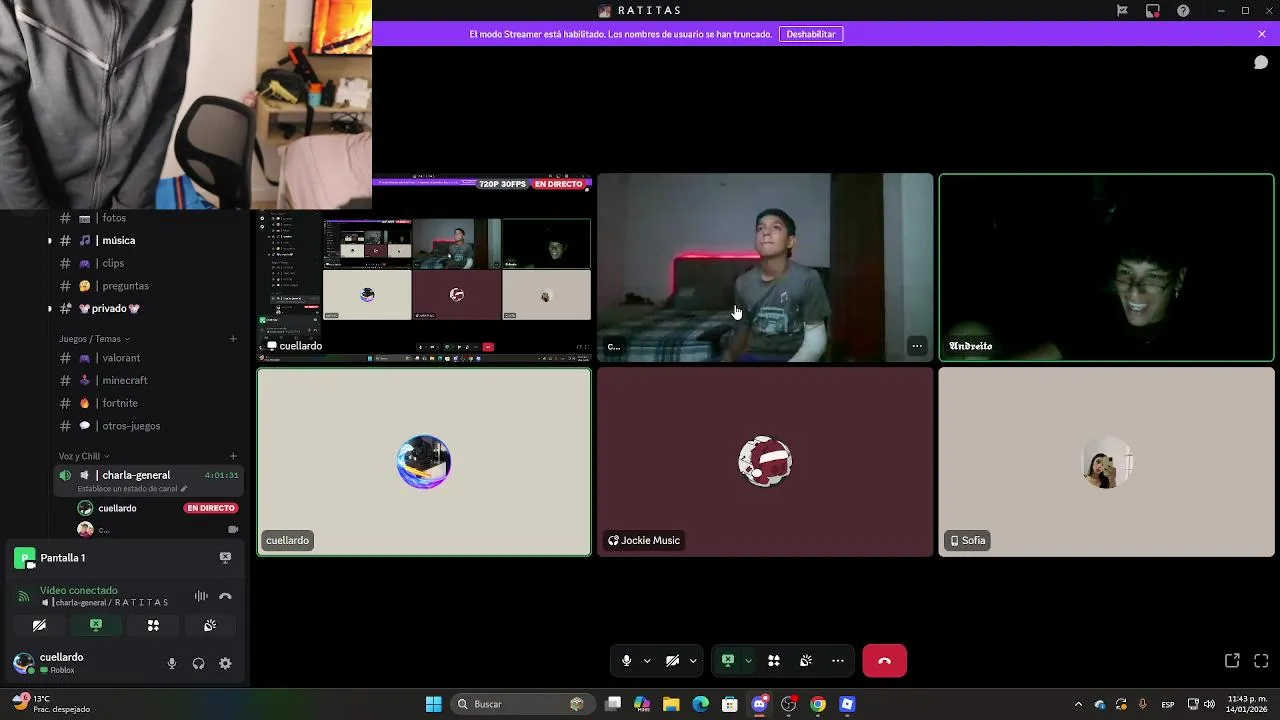1280x720 pixels.
Task: Open microphone options arrow in call bar
Action: tap(647, 661)
